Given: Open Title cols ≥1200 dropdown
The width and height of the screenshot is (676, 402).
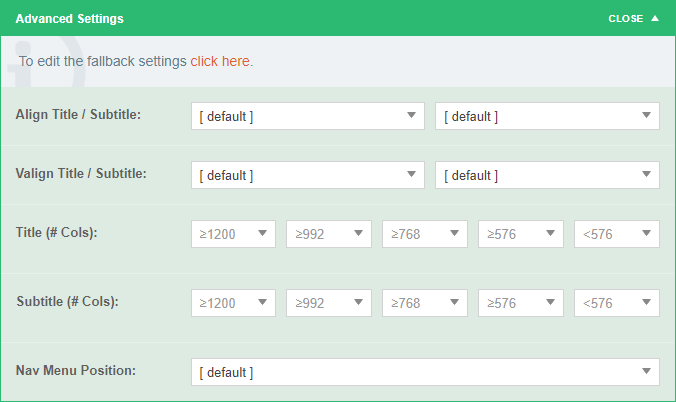Looking at the screenshot, I should coord(233,234).
